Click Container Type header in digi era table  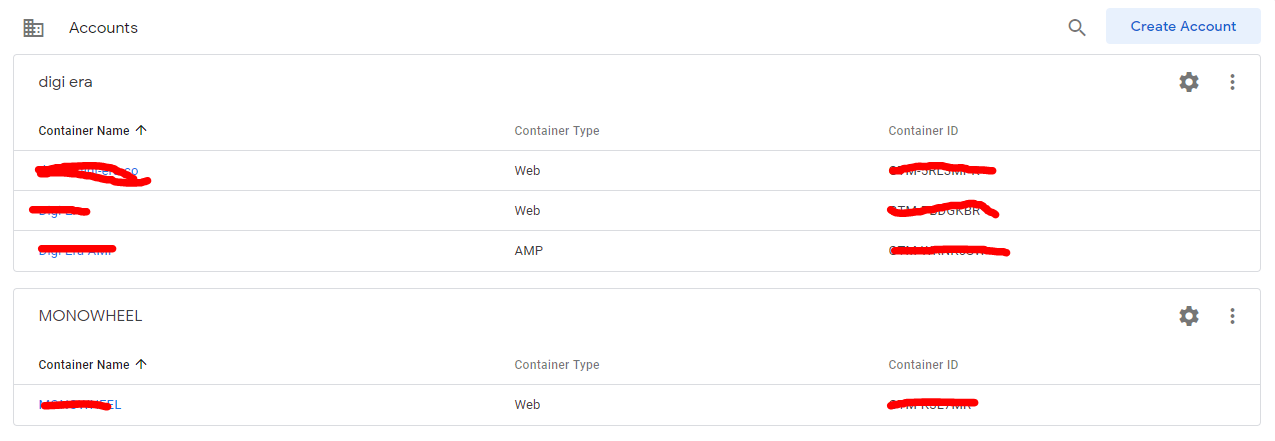[x=557, y=131]
